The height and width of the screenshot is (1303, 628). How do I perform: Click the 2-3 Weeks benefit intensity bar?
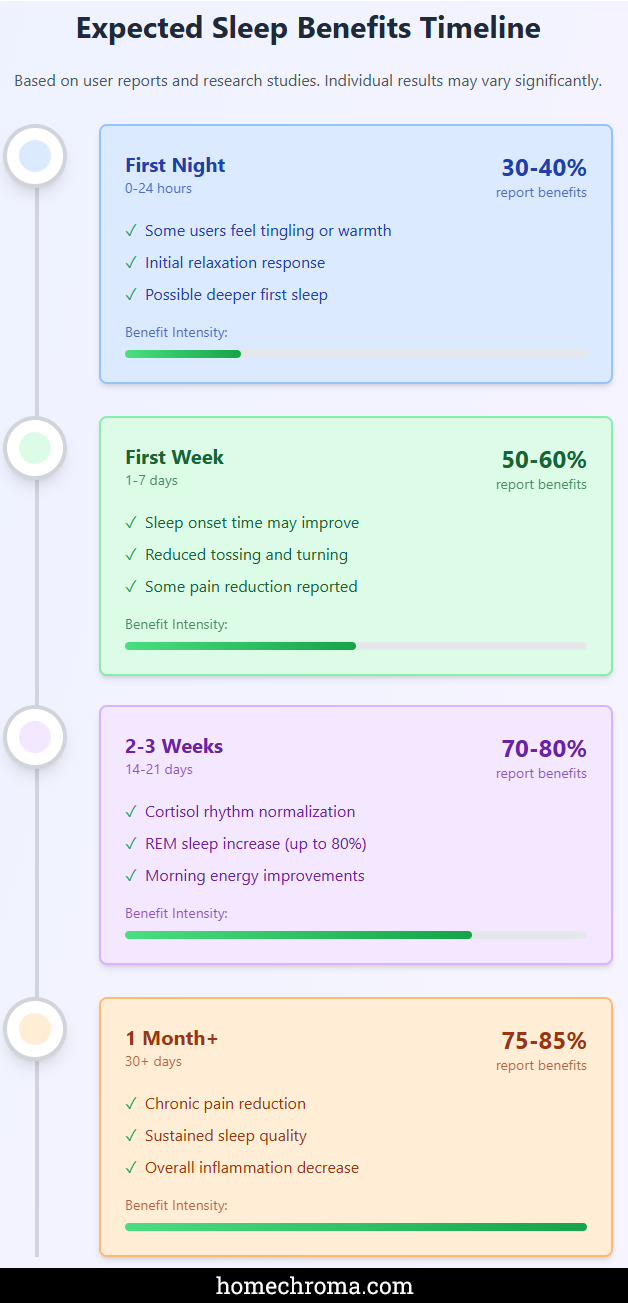[x=355, y=935]
